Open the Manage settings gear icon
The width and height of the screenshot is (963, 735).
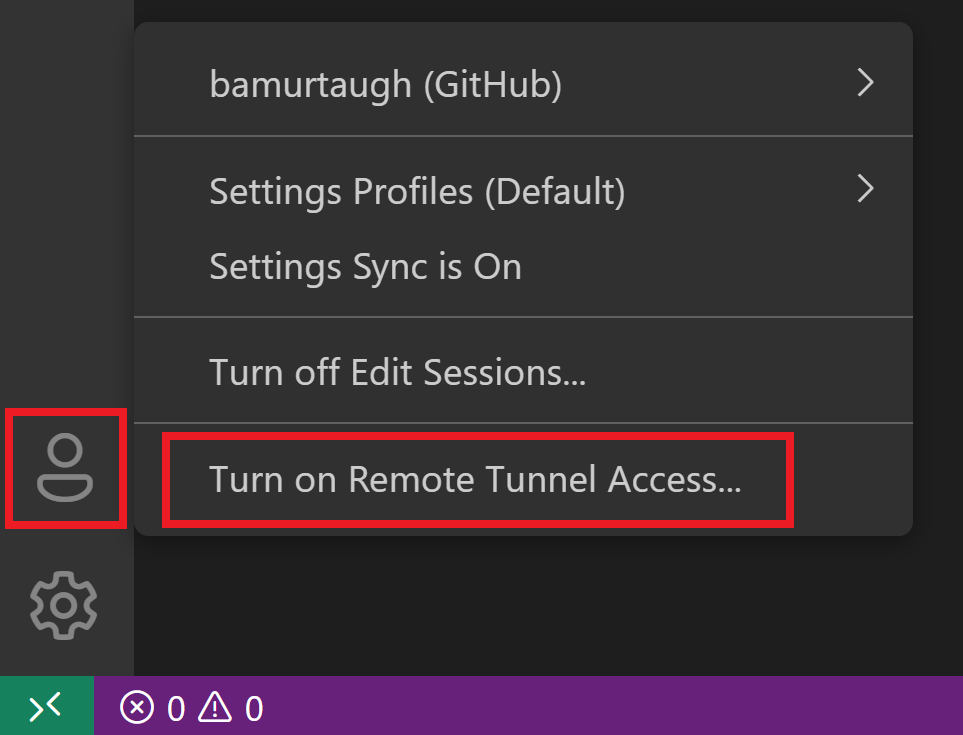point(63,604)
